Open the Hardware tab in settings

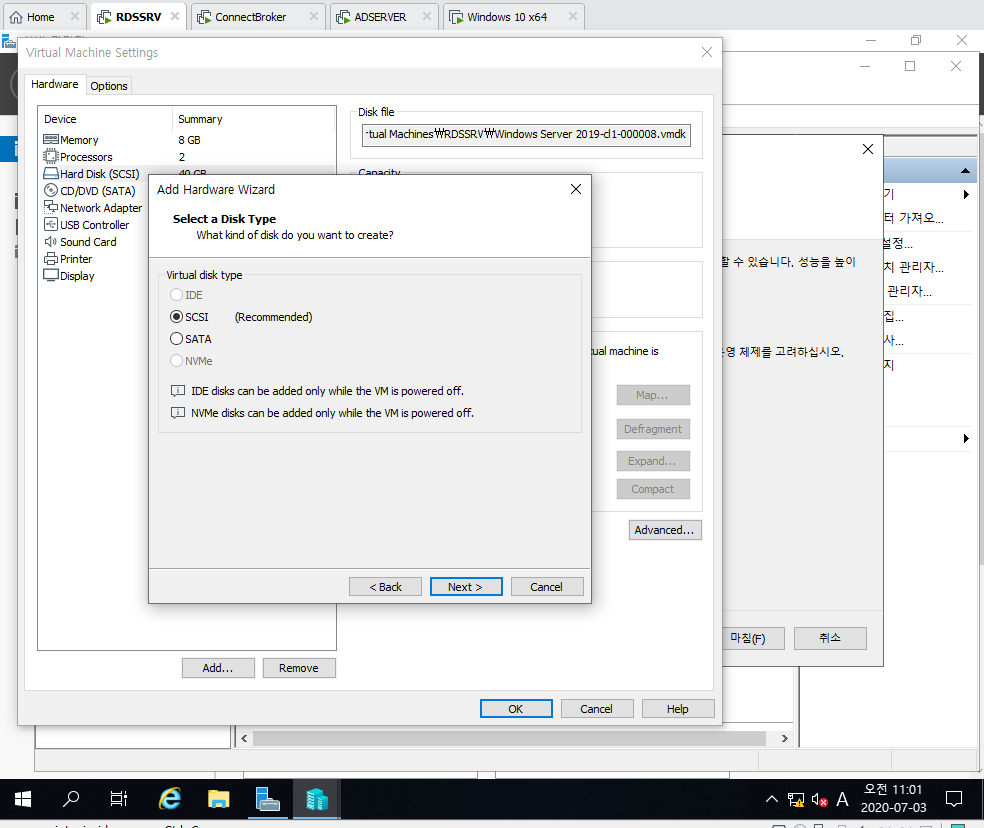coord(55,84)
